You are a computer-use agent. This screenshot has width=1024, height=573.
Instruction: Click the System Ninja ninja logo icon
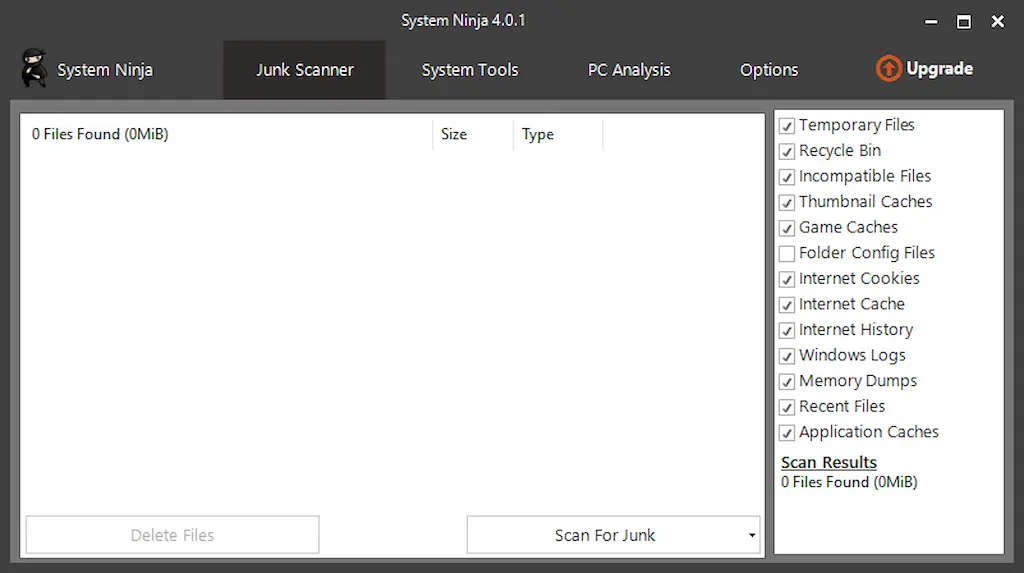coord(33,68)
